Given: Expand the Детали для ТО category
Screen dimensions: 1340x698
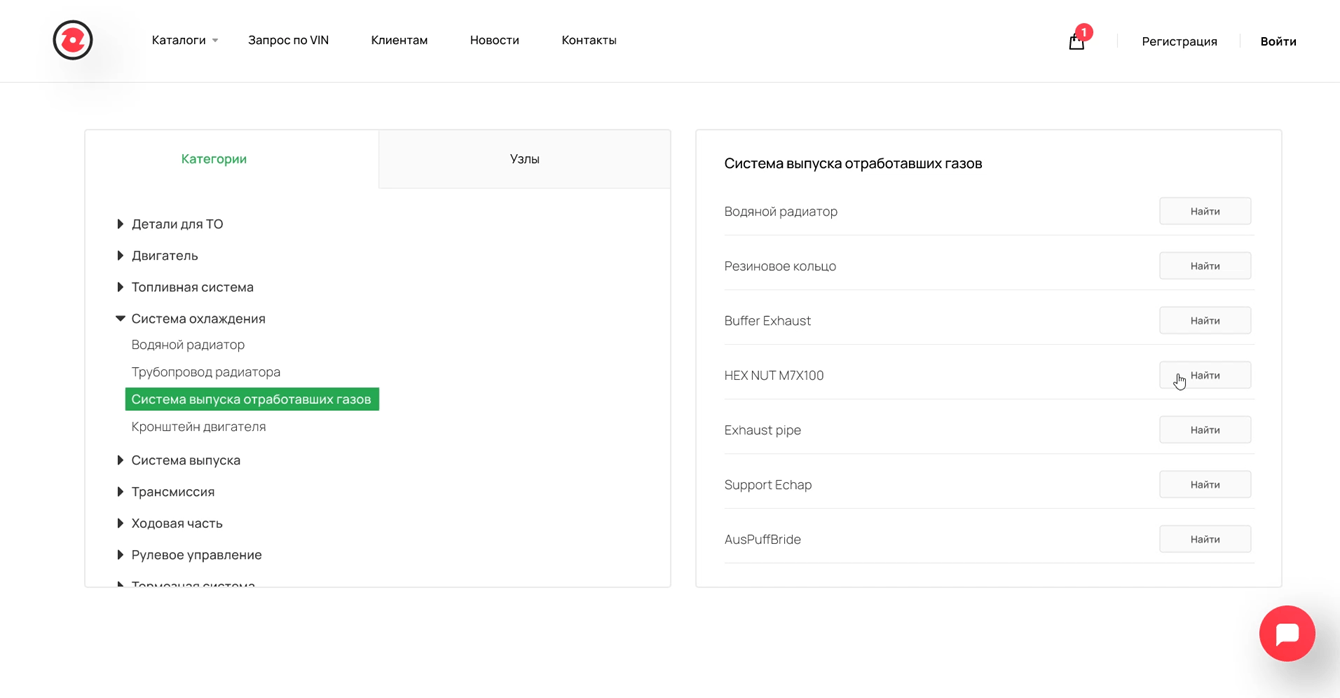Looking at the screenshot, I should tap(120, 224).
